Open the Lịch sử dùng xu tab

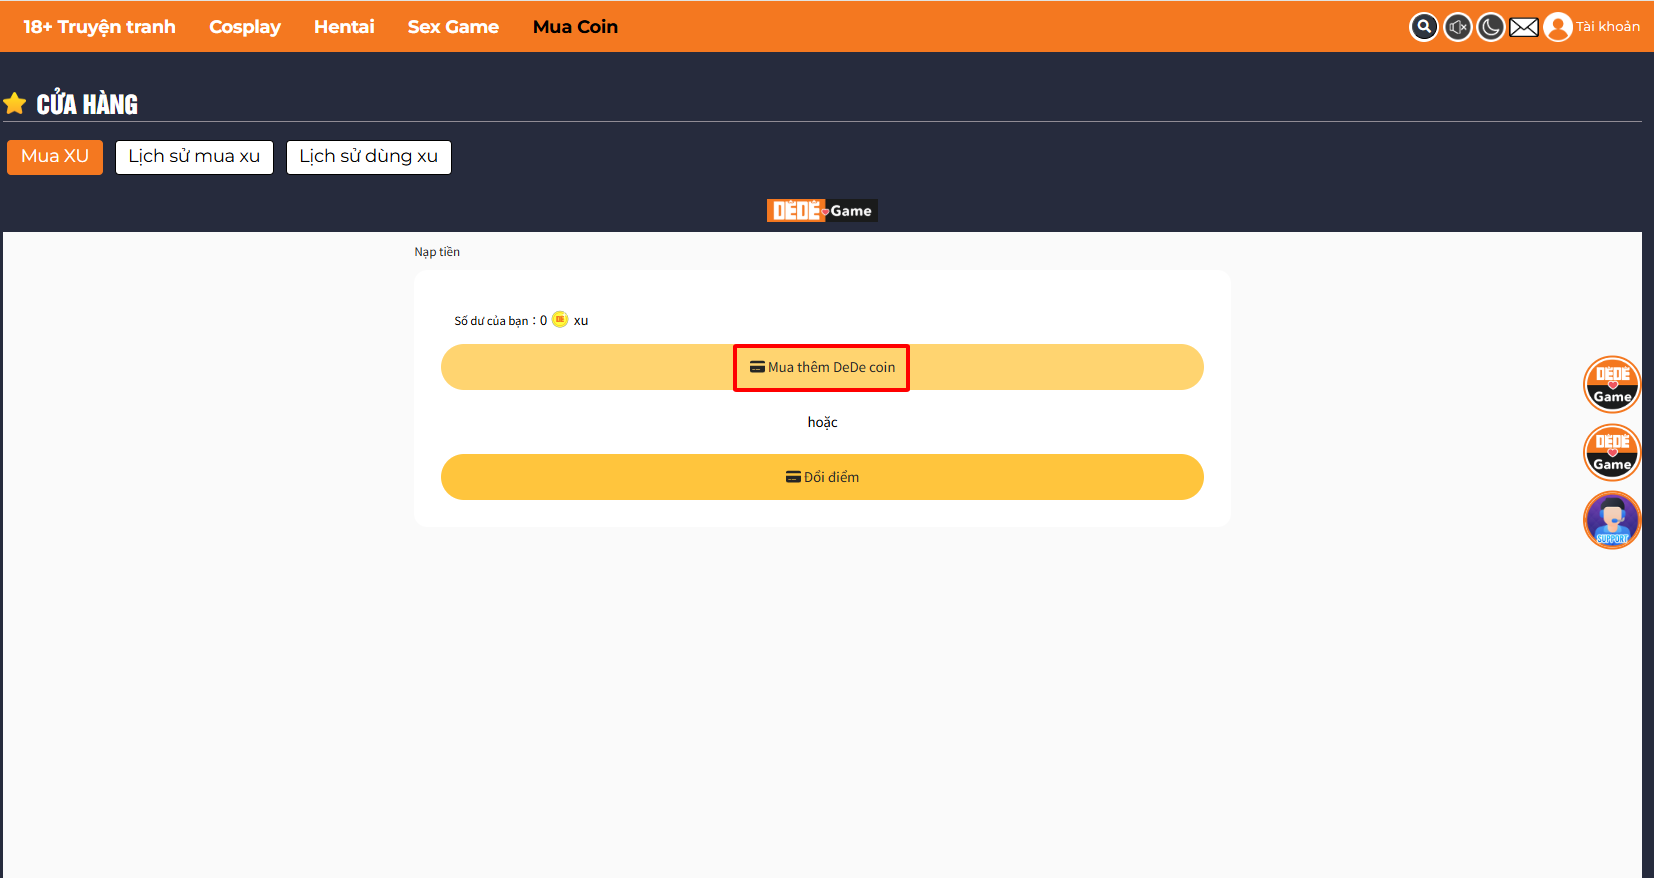[368, 157]
